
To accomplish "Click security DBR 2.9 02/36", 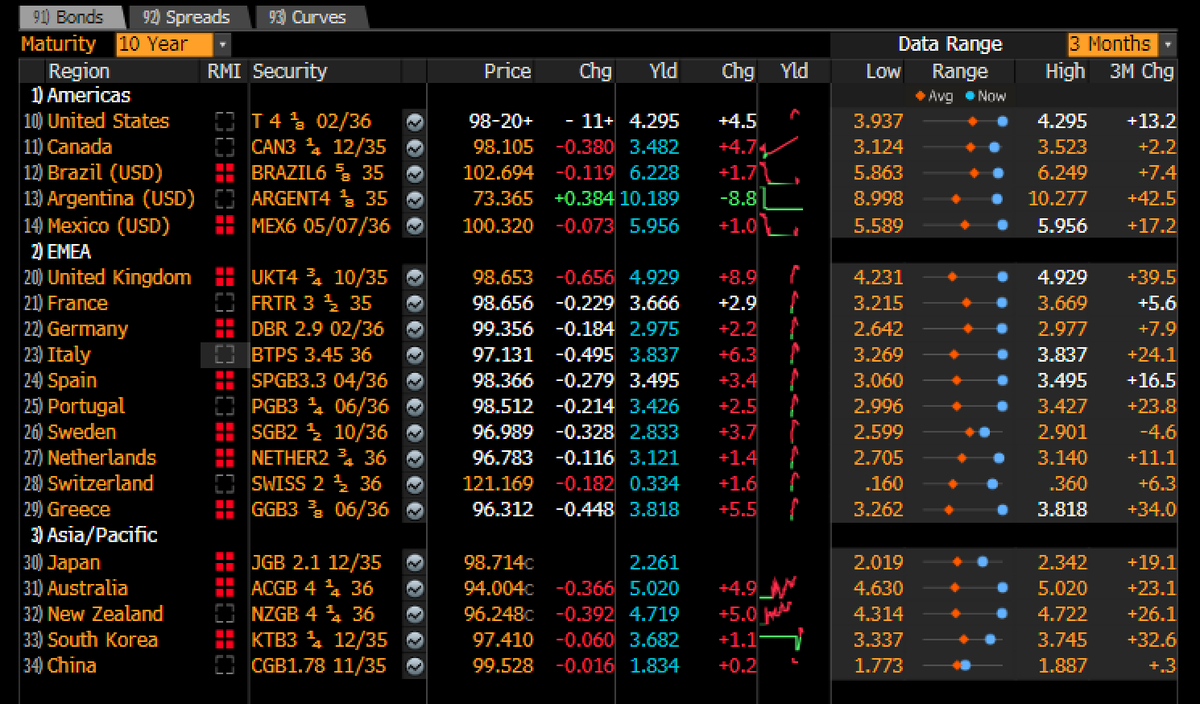I will pyautogui.click(x=318, y=330).
